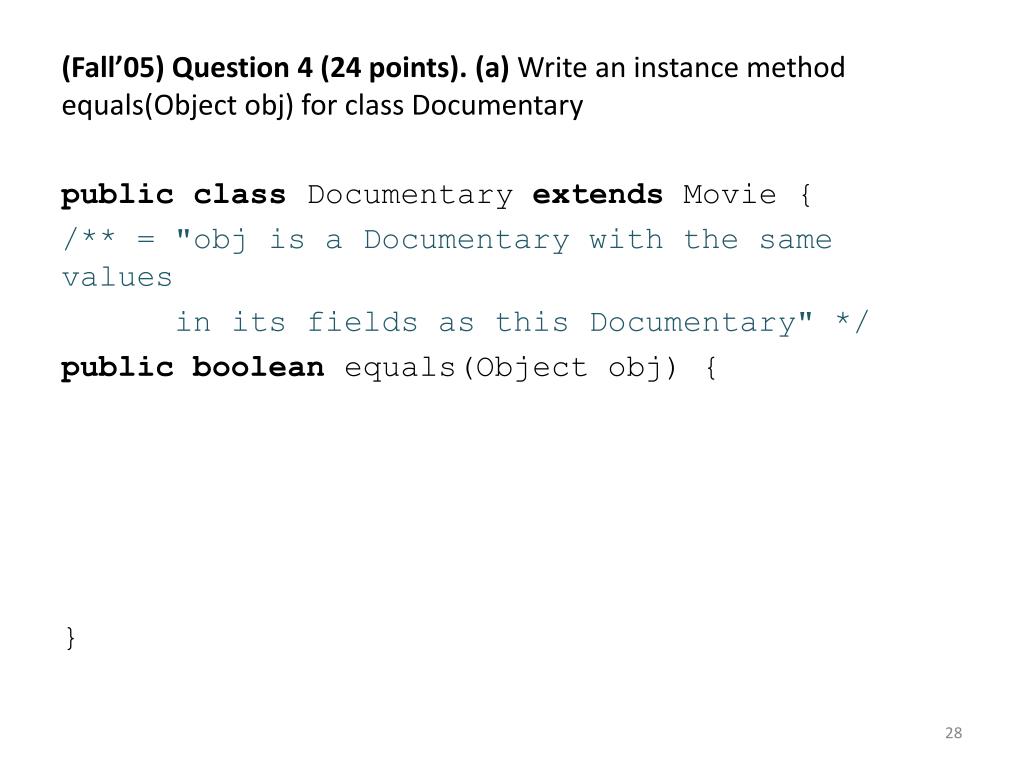The height and width of the screenshot is (768, 1024).
Task: Click 'Write an instance method' text
Action: [681, 67]
